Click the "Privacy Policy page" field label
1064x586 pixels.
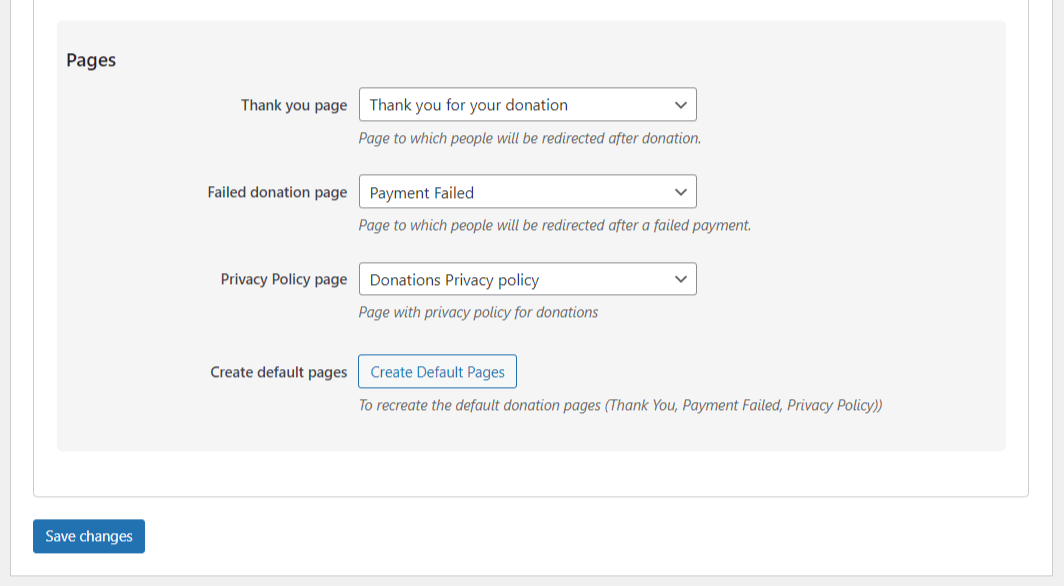pyautogui.click(x=284, y=280)
